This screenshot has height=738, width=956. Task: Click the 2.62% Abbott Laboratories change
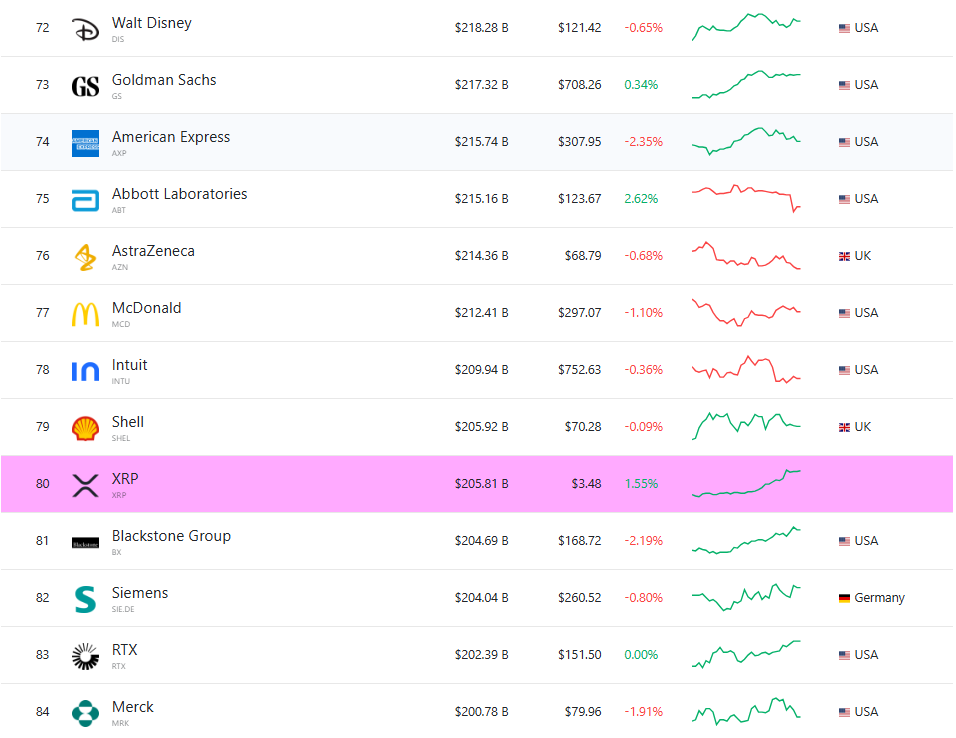641,199
